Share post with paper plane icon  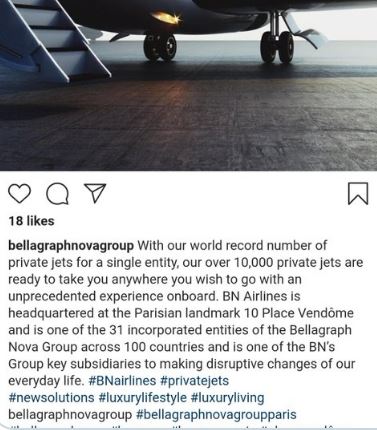click(x=95, y=193)
